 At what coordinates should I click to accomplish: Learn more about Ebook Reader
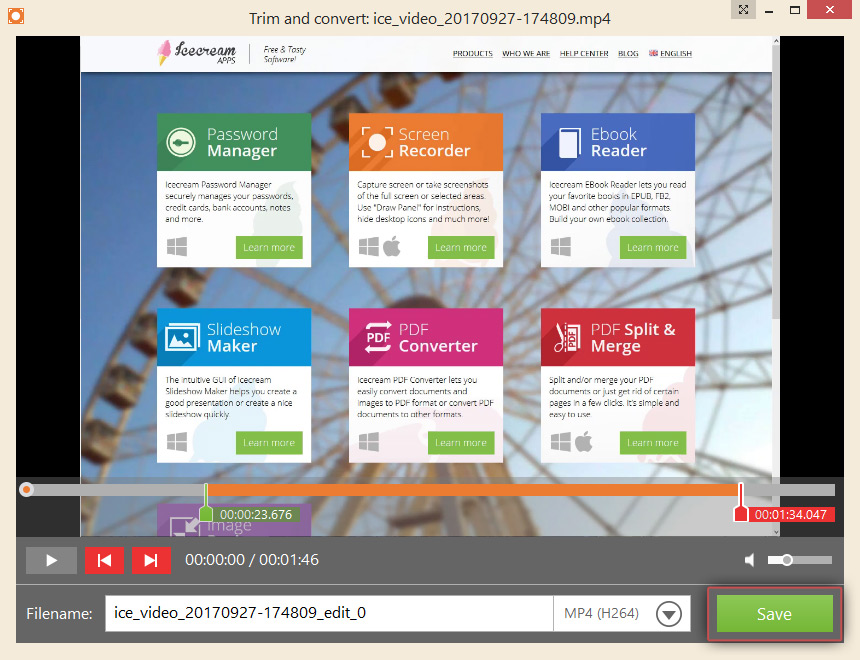[x=653, y=247]
